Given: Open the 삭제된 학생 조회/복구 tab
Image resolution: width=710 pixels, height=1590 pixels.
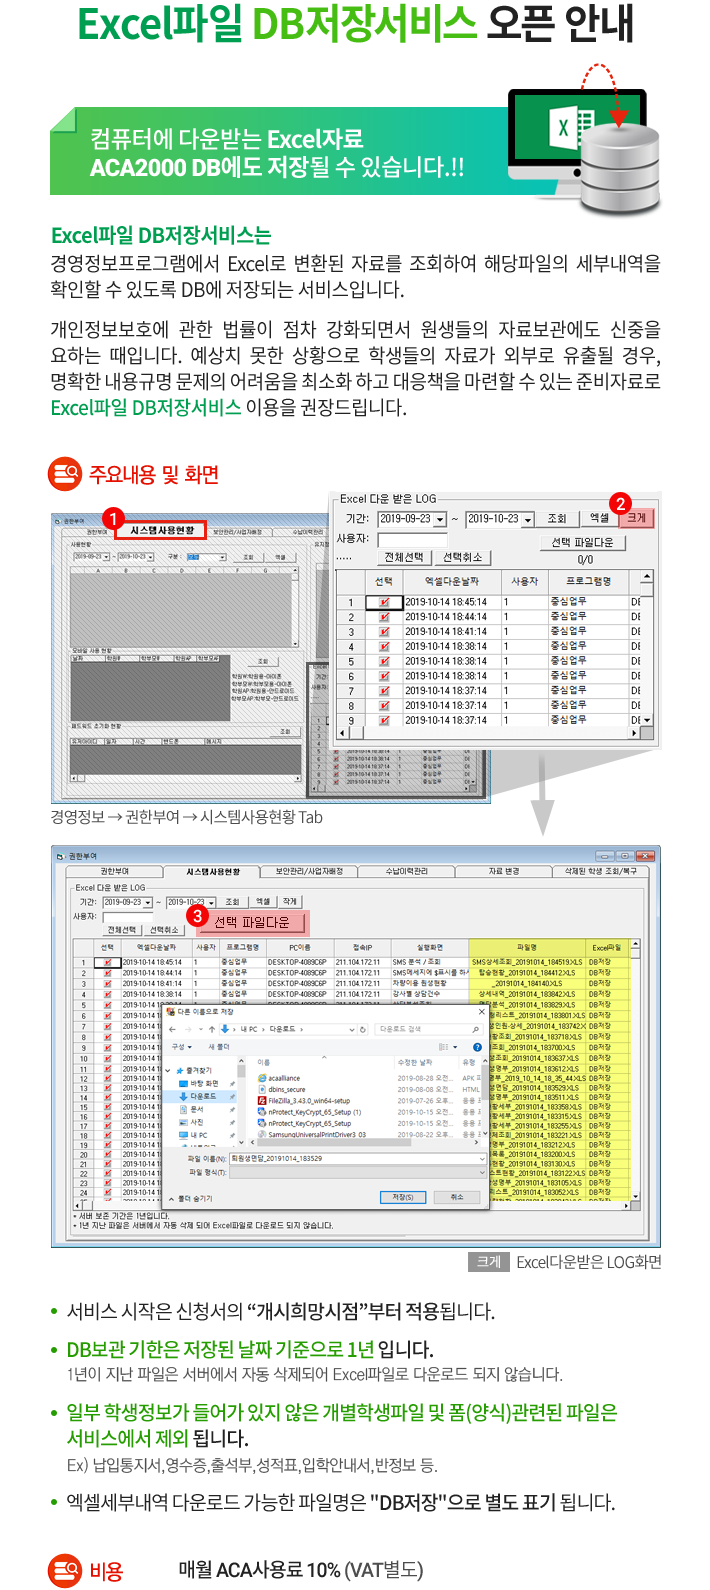Looking at the screenshot, I should click(x=600, y=871).
